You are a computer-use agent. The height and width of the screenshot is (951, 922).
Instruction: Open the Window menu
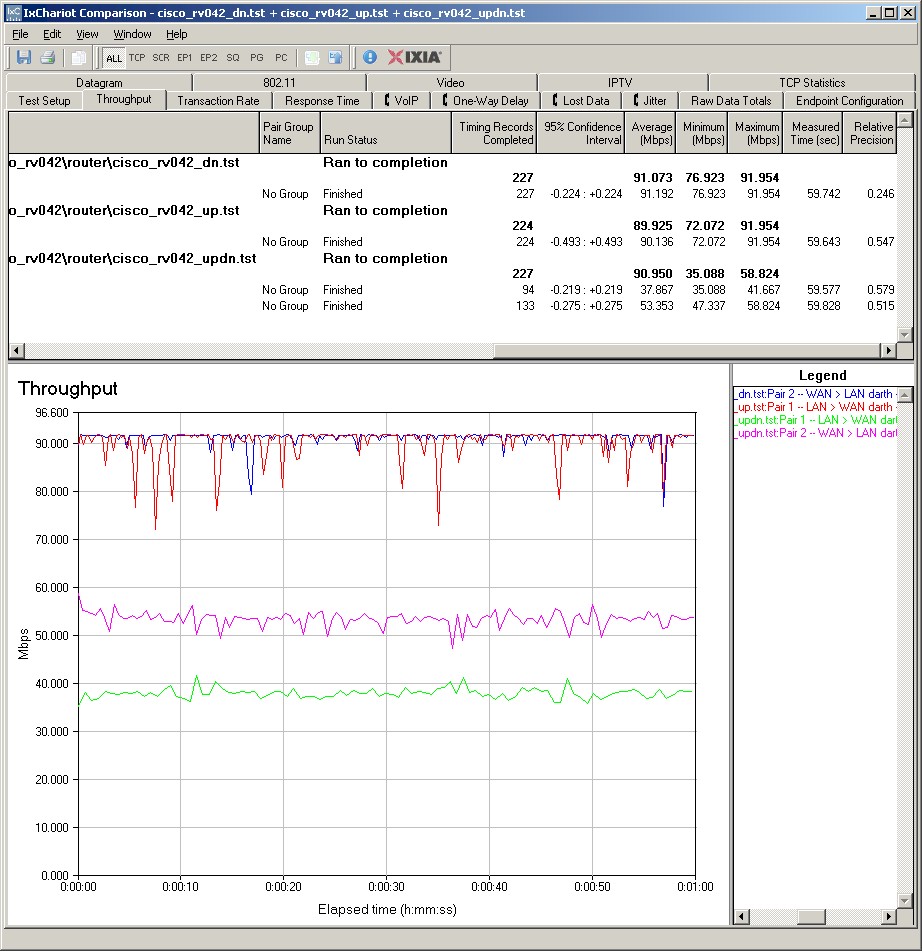132,34
